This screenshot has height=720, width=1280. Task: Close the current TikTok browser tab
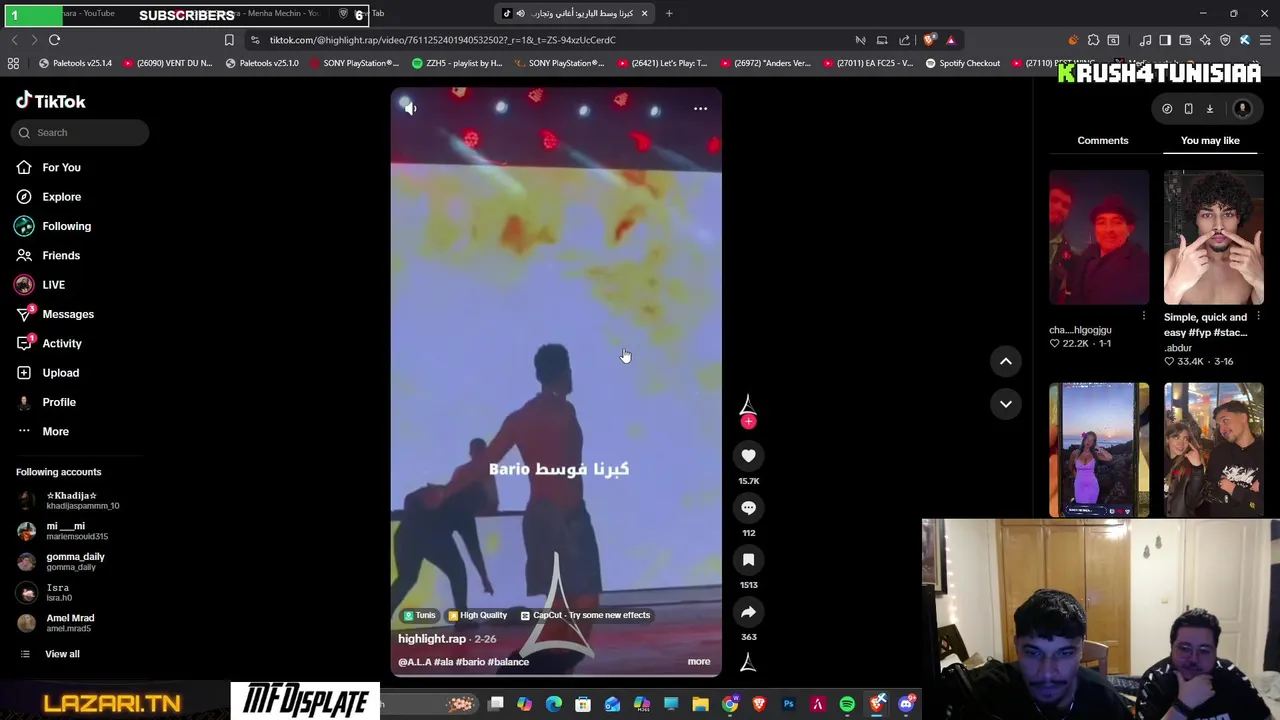tap(644, 14)
